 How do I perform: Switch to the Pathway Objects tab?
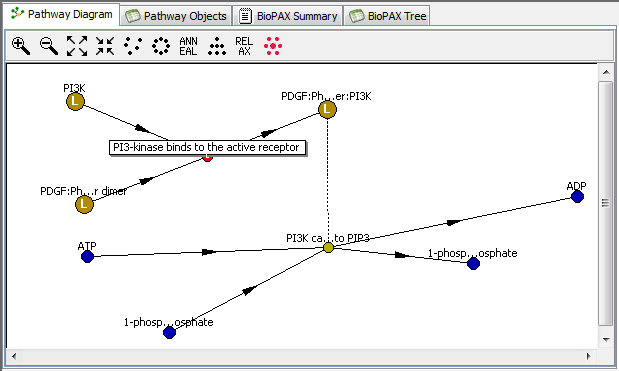(x=176, y=16)
